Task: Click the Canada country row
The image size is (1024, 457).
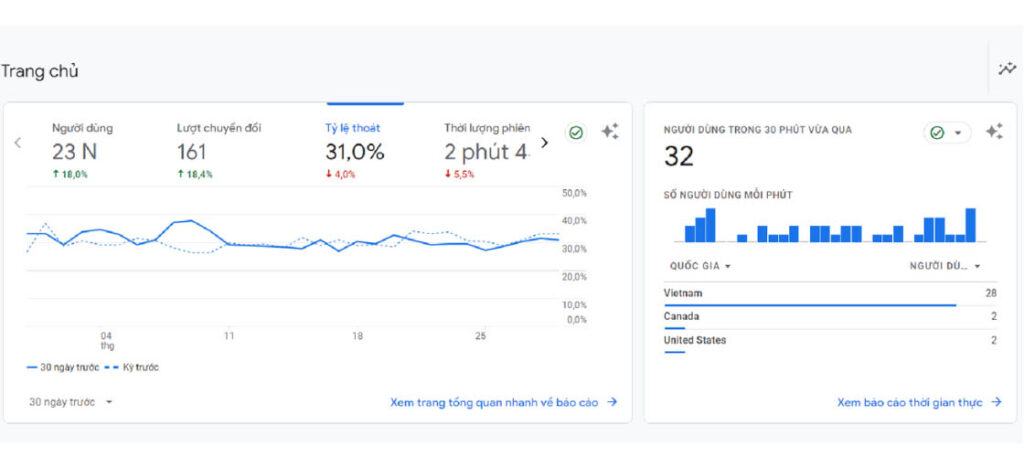Action: [830, 316]
